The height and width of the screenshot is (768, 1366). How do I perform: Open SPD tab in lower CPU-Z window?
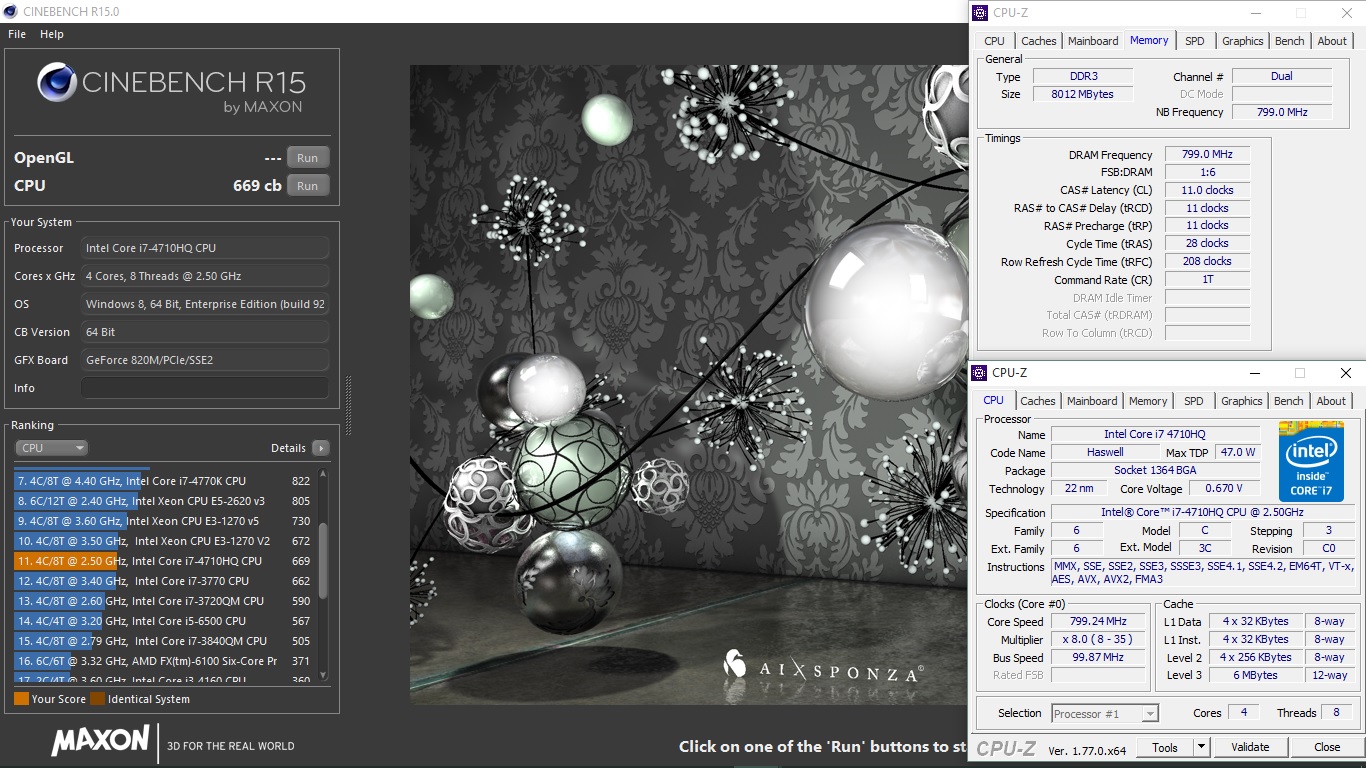1194,401
